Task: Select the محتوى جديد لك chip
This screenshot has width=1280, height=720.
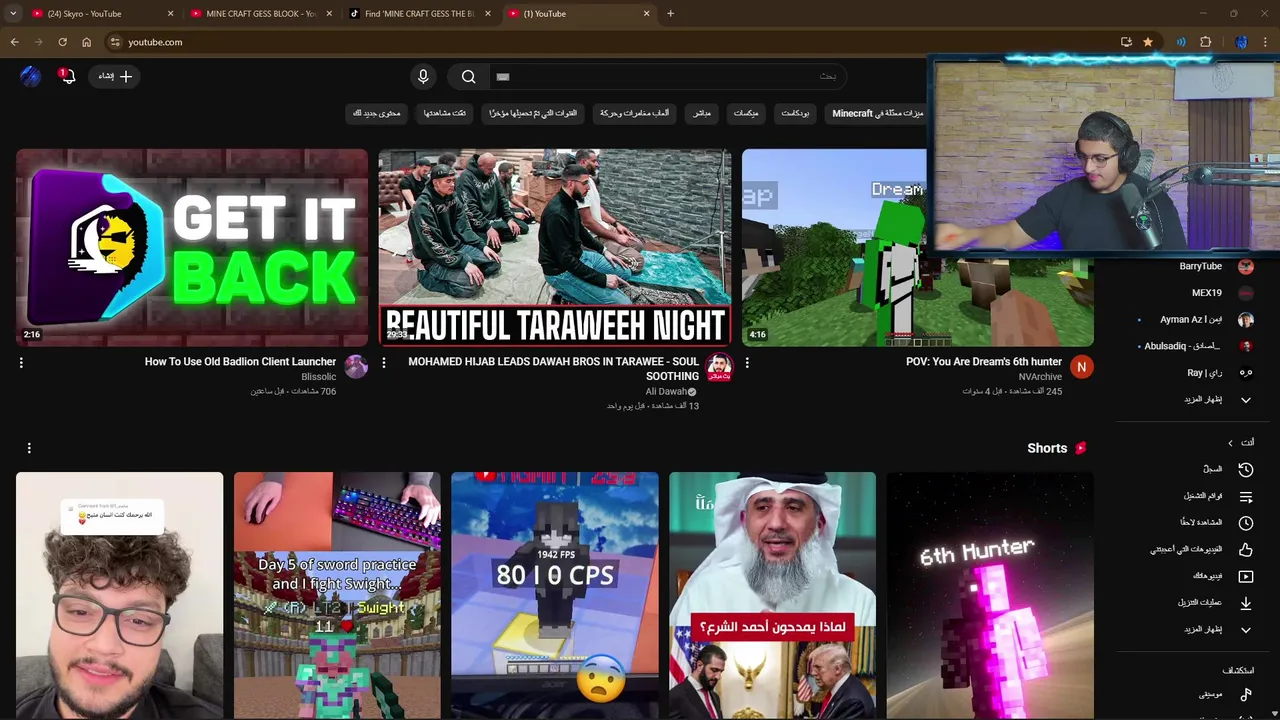Action: tap(376, 113)
